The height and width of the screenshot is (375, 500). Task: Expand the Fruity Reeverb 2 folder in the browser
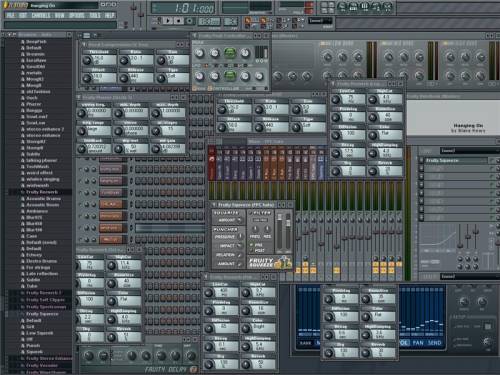[44, 293]
